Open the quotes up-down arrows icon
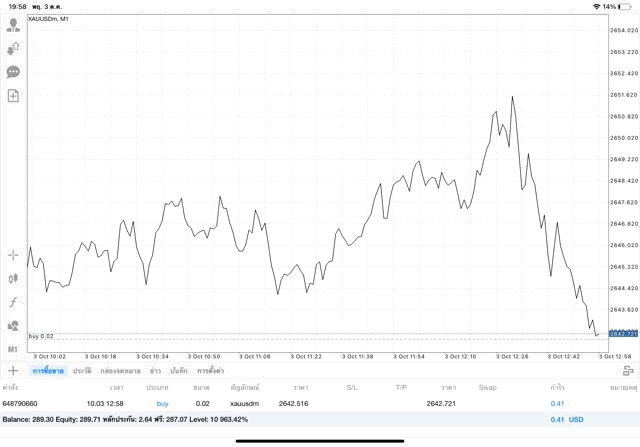The width and height of the screenshot is (640, 447). click(x=13, y=48)
